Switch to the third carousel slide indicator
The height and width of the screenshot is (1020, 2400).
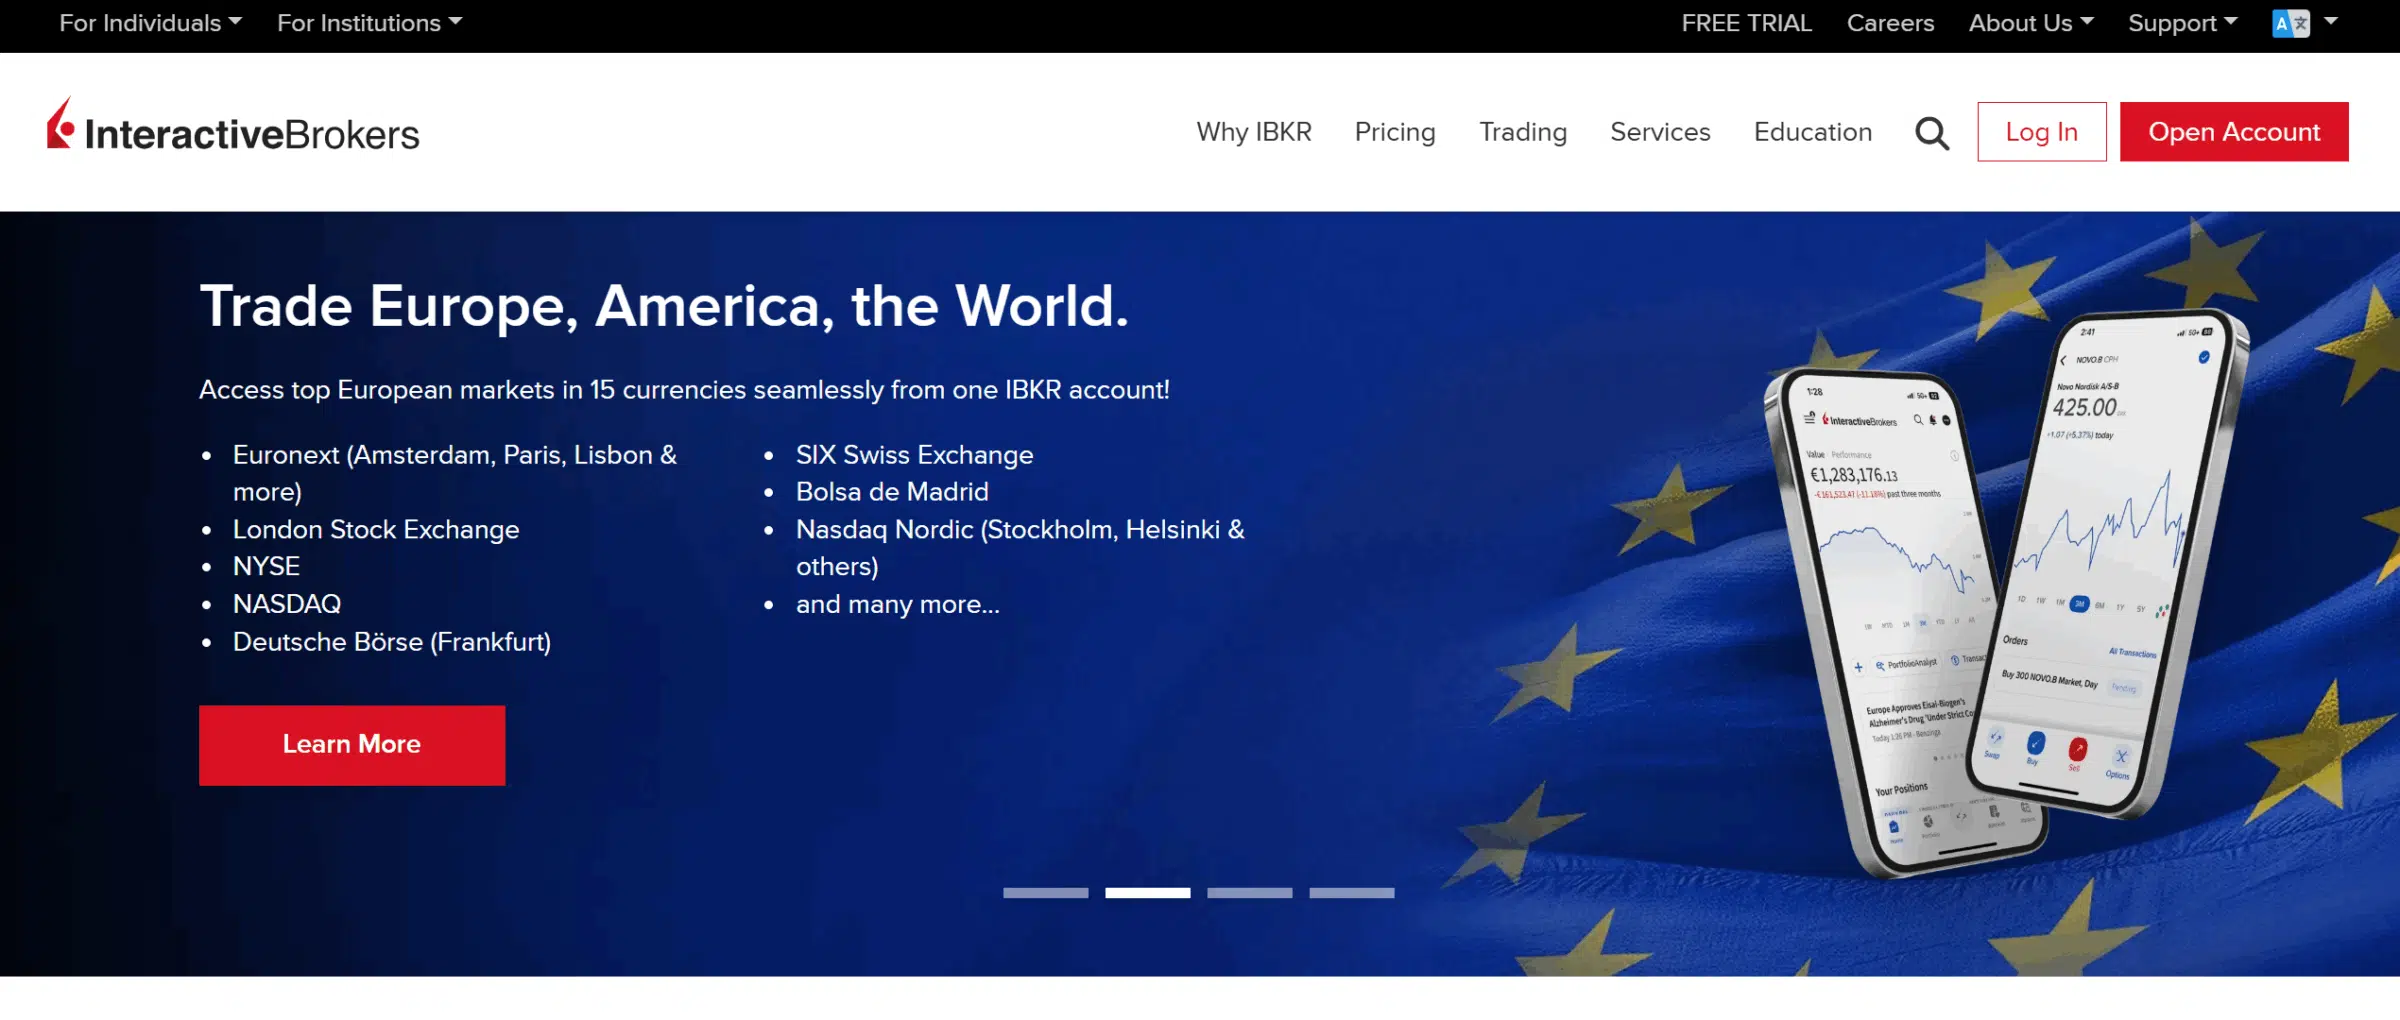pos(1250,893)
